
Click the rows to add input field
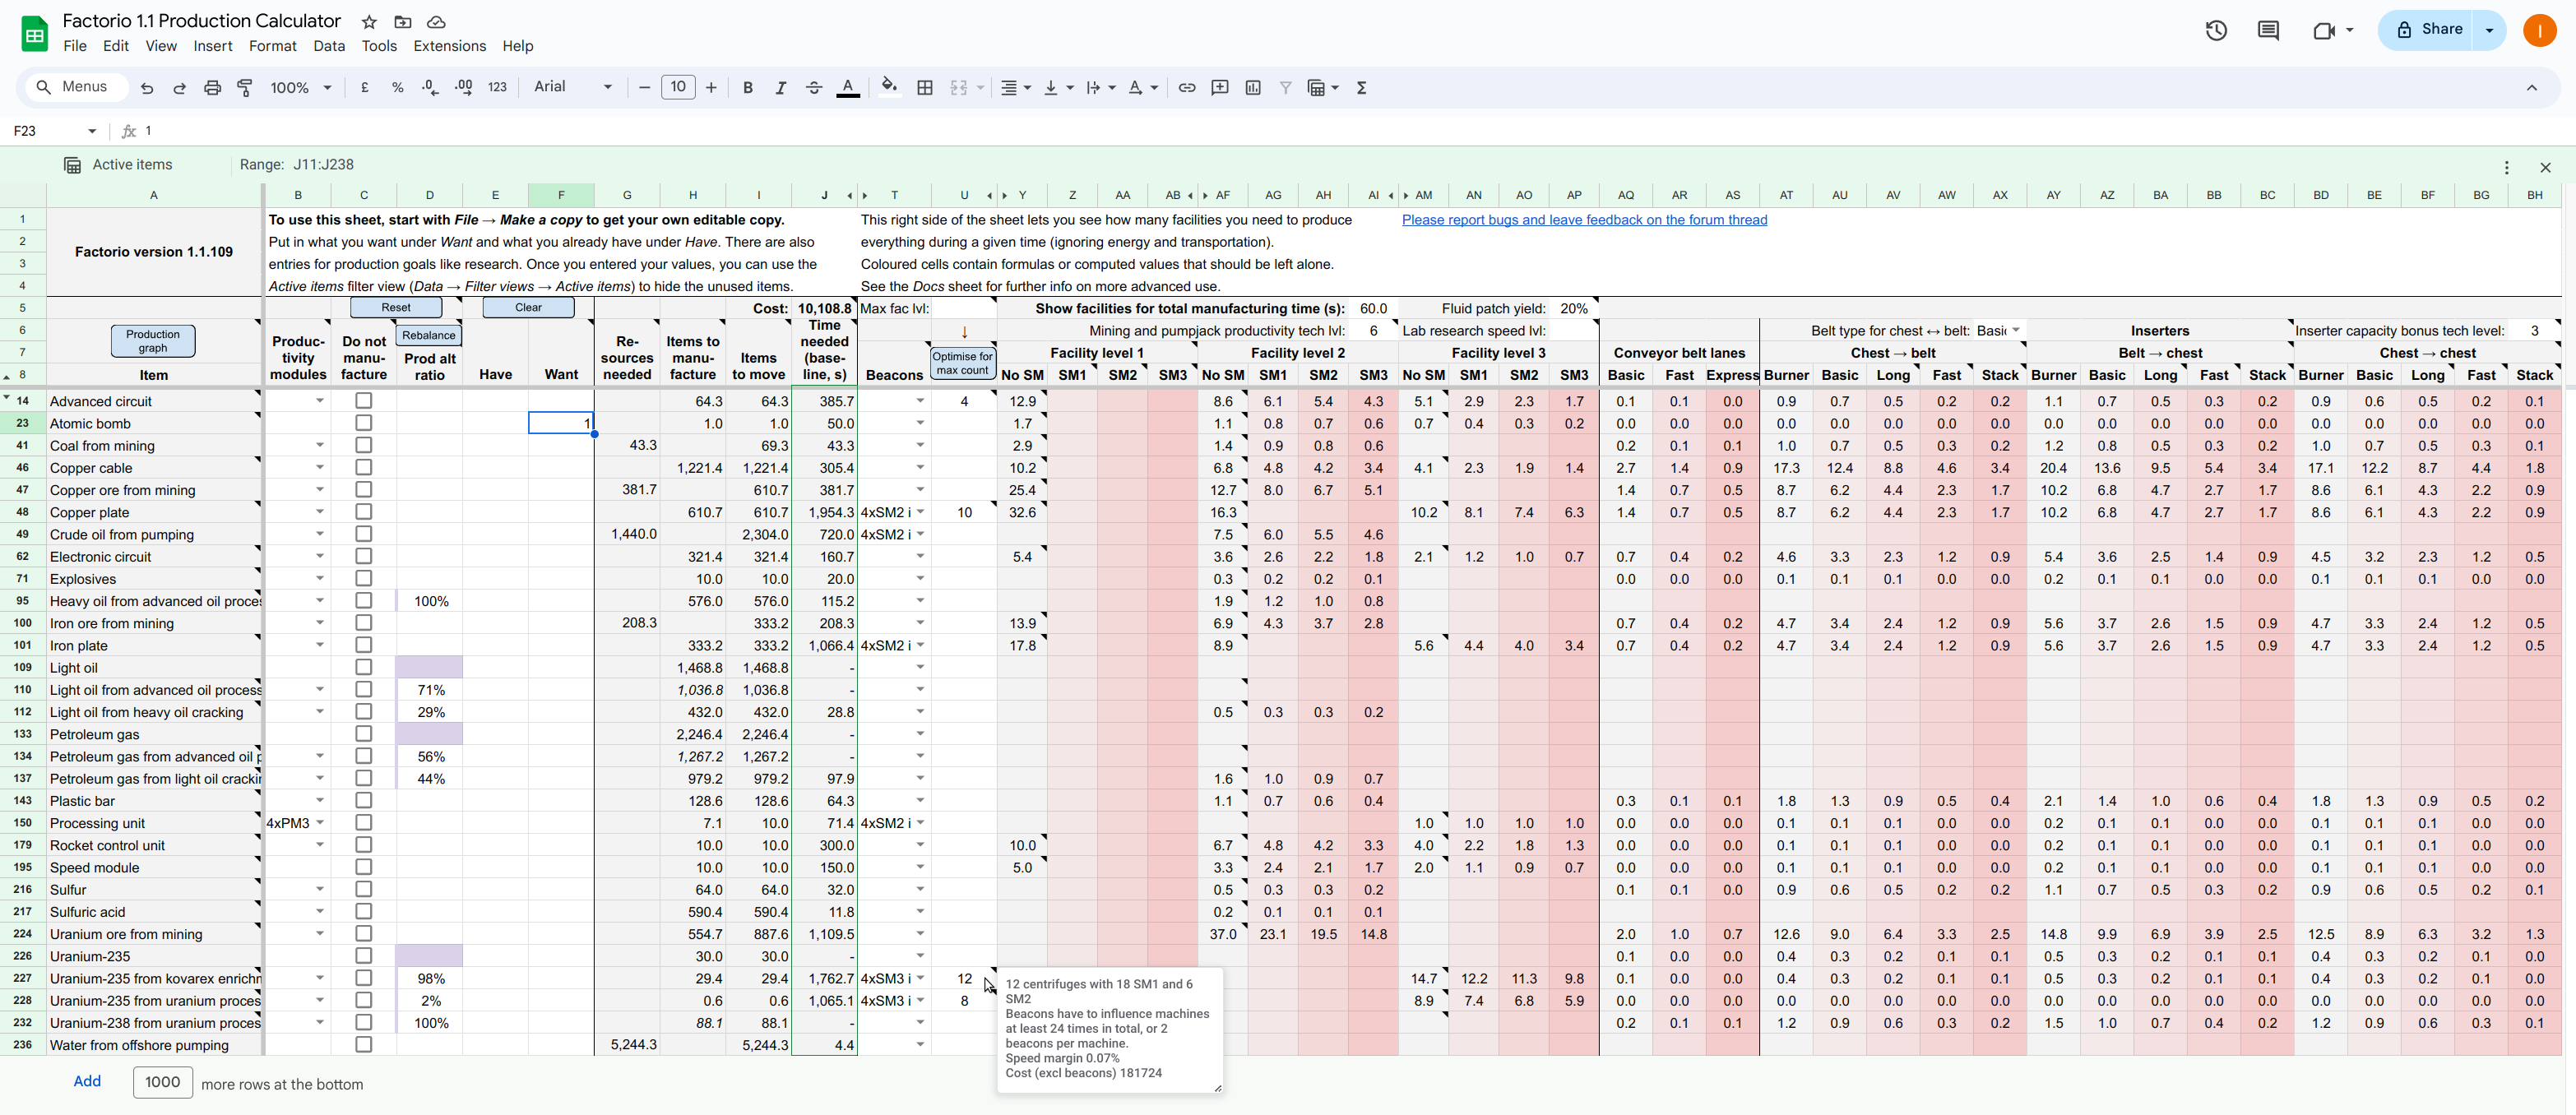click(x=162, y=1082)
